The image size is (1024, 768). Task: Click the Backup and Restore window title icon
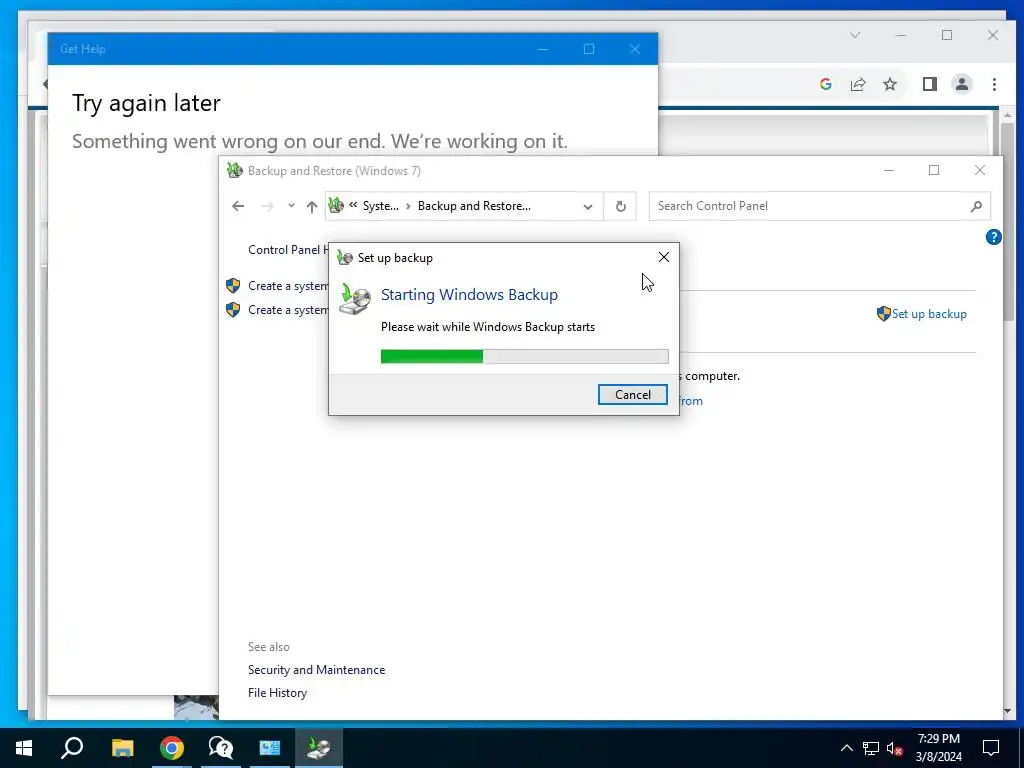[234, 170]
